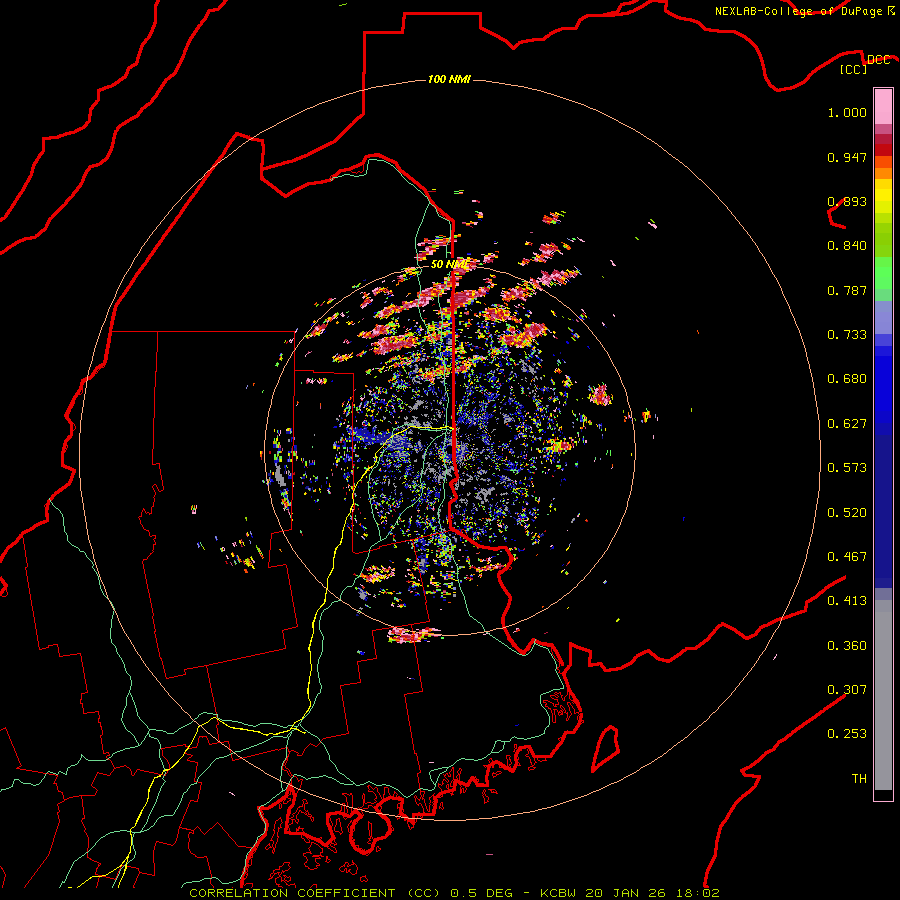Click the KCBW radar site identifier
This screenshot has height=900, width=900.
point(559,893)
